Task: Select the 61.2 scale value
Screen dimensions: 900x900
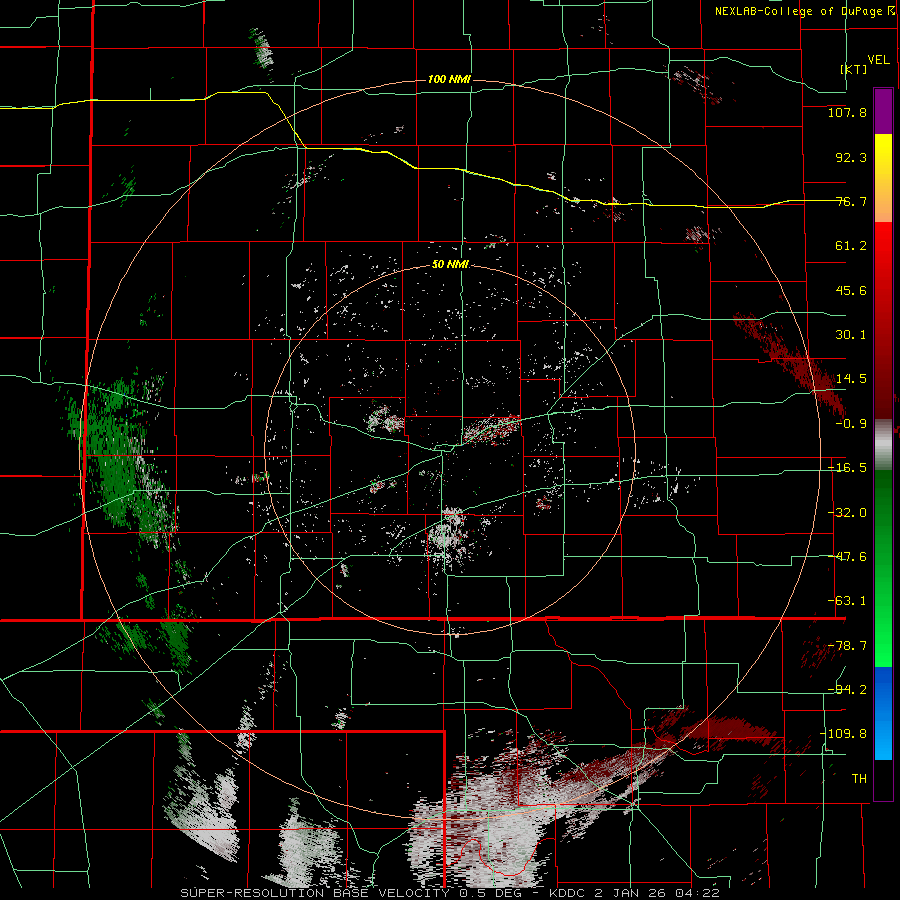Action: tap(851, 246)
